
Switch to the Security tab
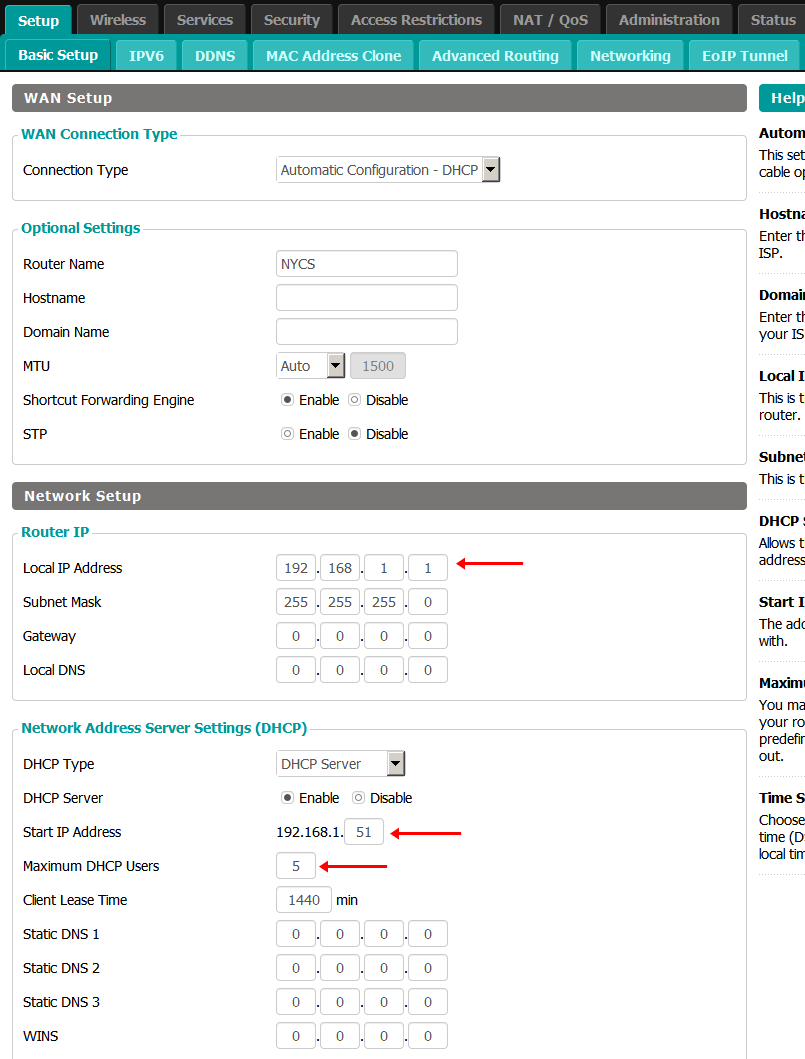pyautogui.click(x=291, y=20)
